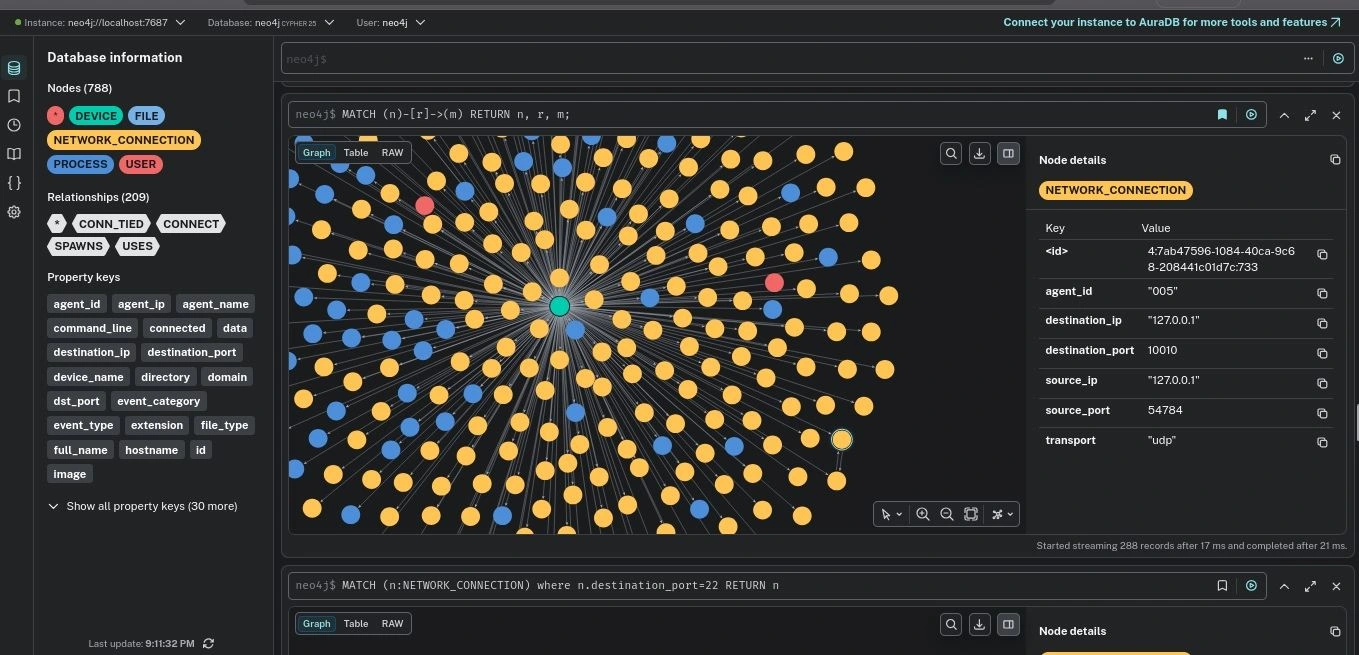Make the MATCH (n)-[r]->(m) result frame fullscreen
Viewport: 1359px width, 655px height.
click(x=1310, y=115)
